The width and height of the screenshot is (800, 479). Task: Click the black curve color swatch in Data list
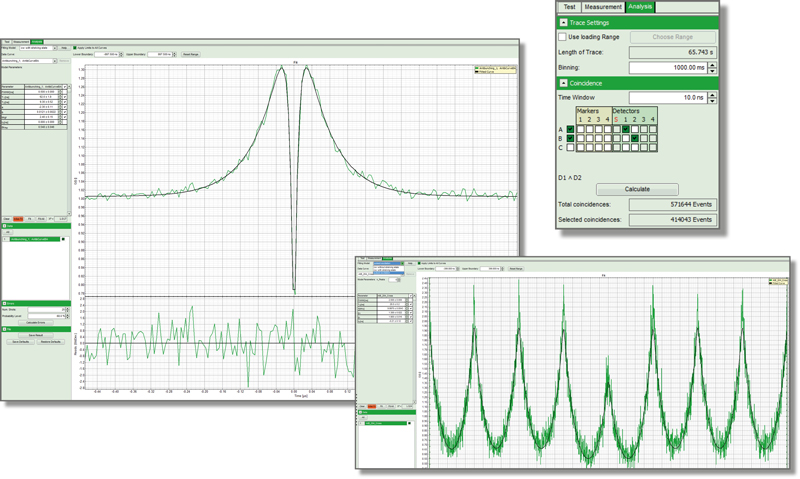pyautogui.click(x=63, y=239)
